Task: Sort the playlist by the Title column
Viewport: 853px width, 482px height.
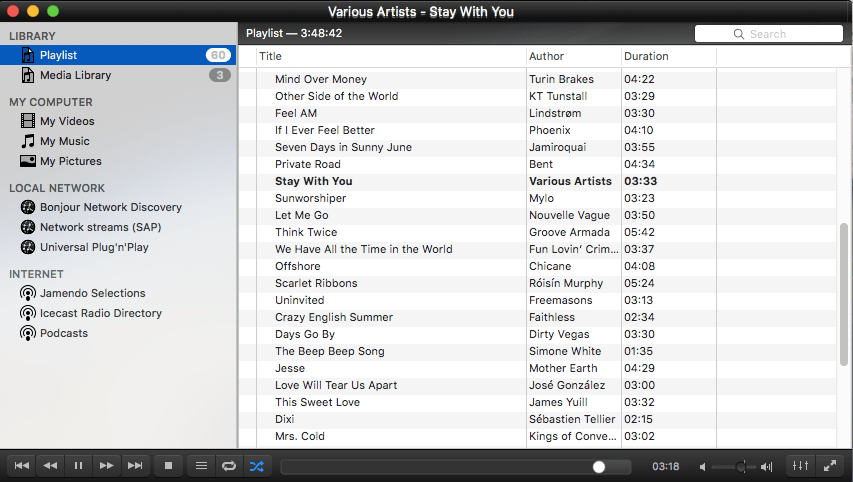Action: [x=390, y=56]
